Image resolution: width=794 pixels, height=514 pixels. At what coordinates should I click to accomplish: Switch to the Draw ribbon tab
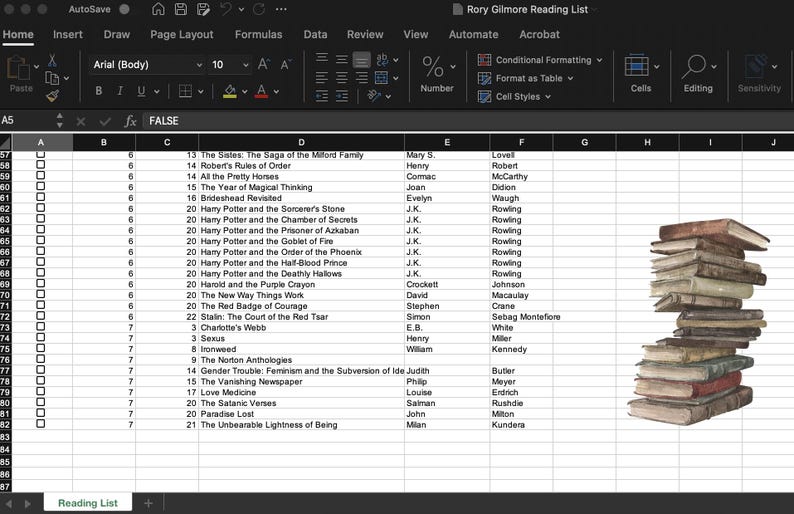[116, 34]
